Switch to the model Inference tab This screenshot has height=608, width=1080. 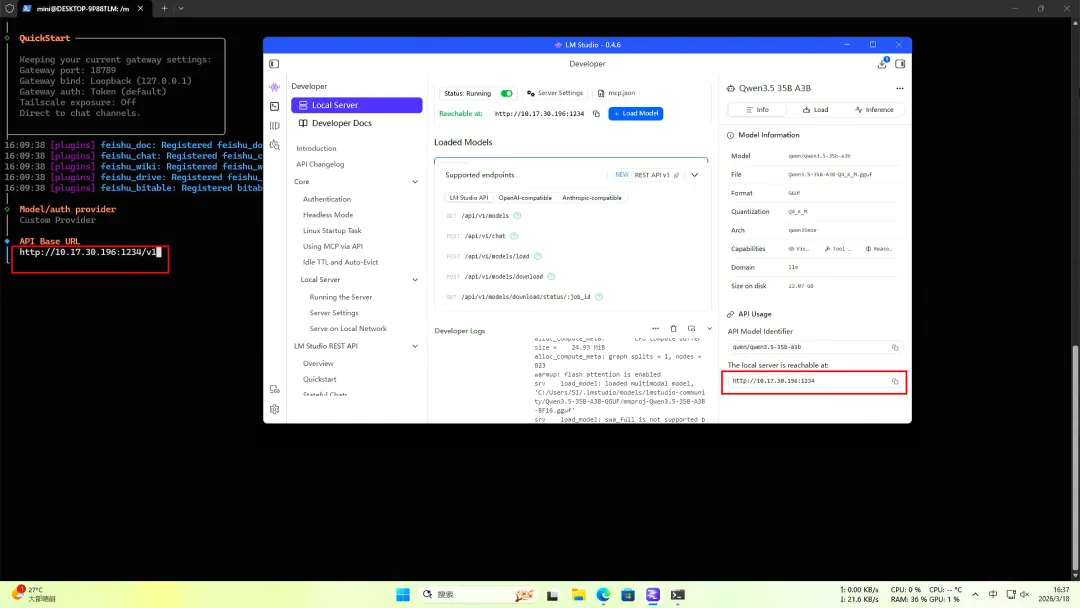[x=874, y=109]
